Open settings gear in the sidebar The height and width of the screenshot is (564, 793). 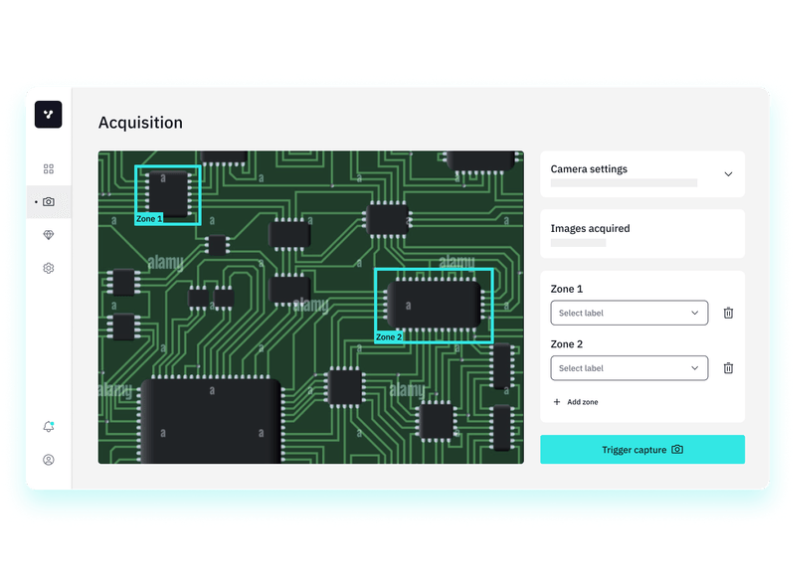click(48, 268)
